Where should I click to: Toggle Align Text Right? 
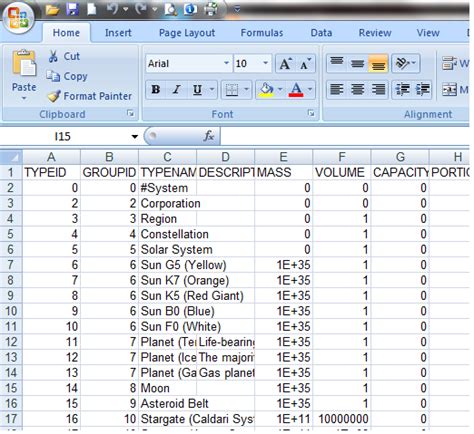tap(378, 89)
